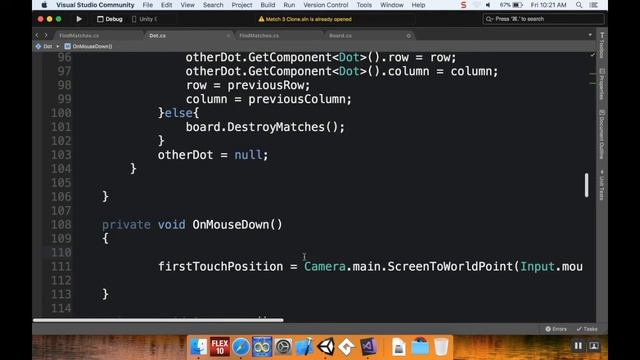Open the Unity target selector
This screenshot has height=360, width=640.
coord(144,19)
